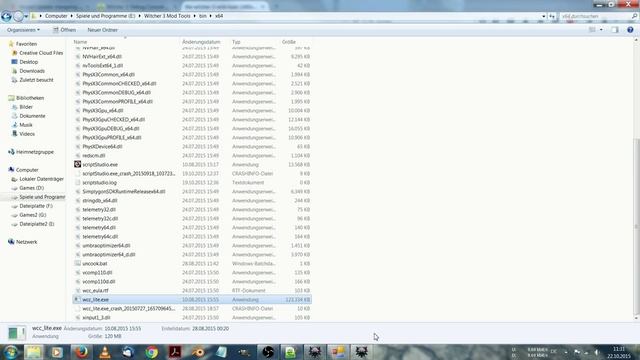Sort by Größe column header

point(296,42)
